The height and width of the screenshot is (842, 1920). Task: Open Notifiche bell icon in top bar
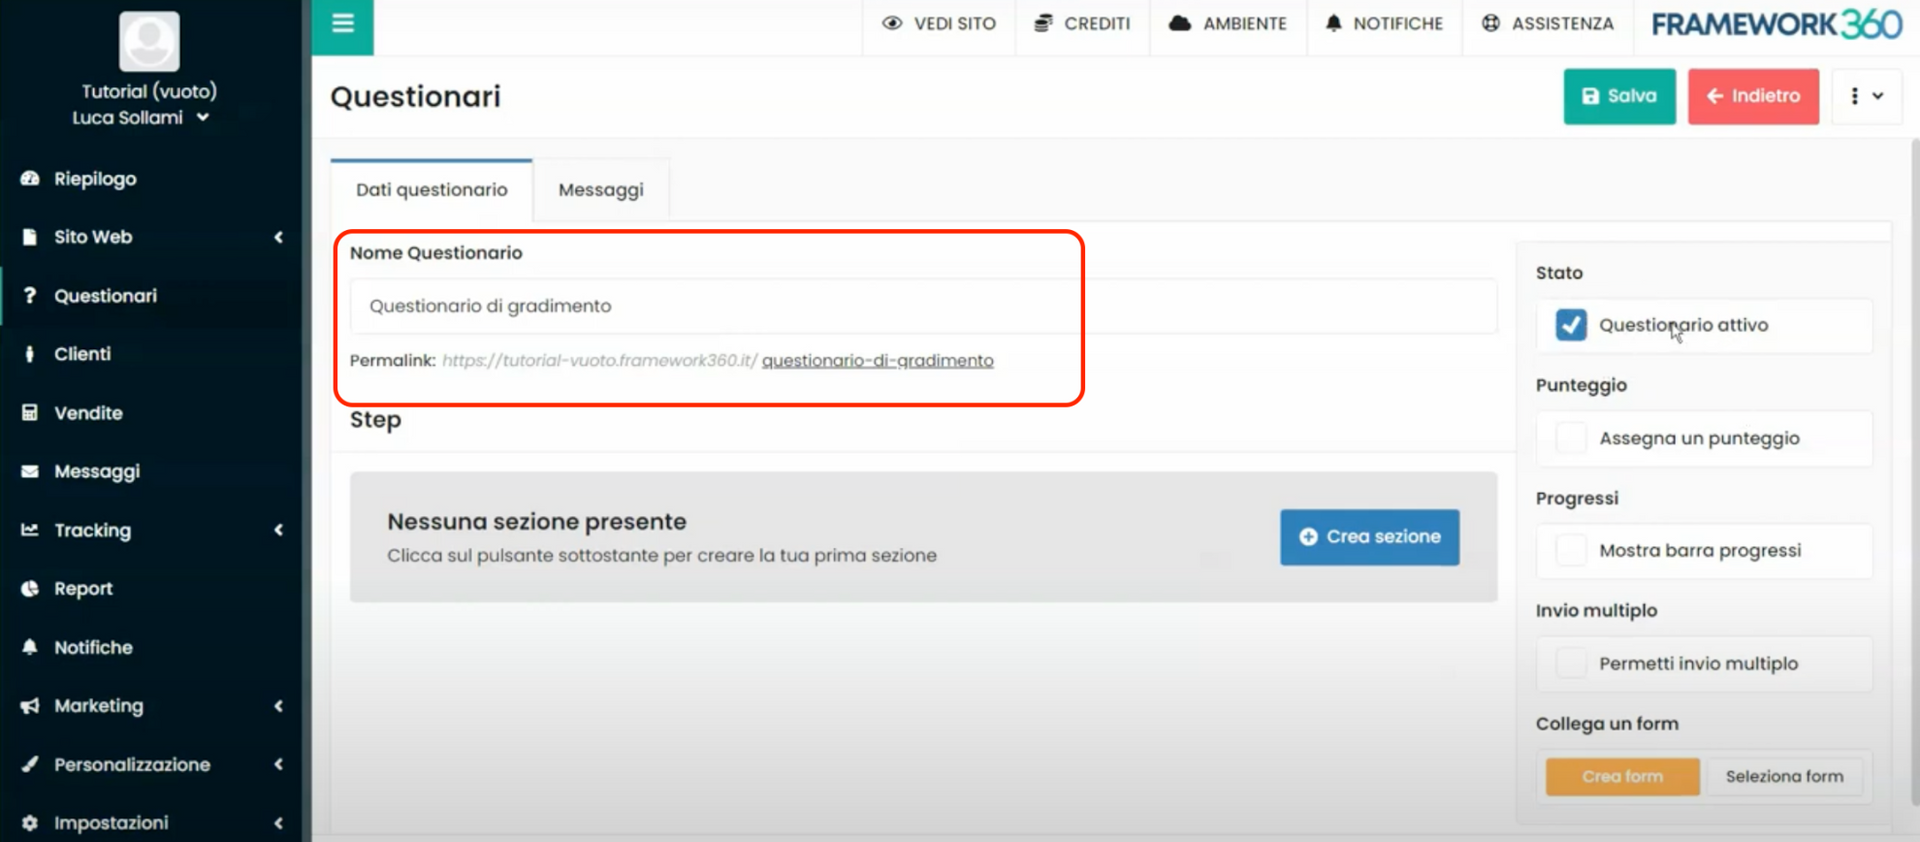(x=1333, y=23)
